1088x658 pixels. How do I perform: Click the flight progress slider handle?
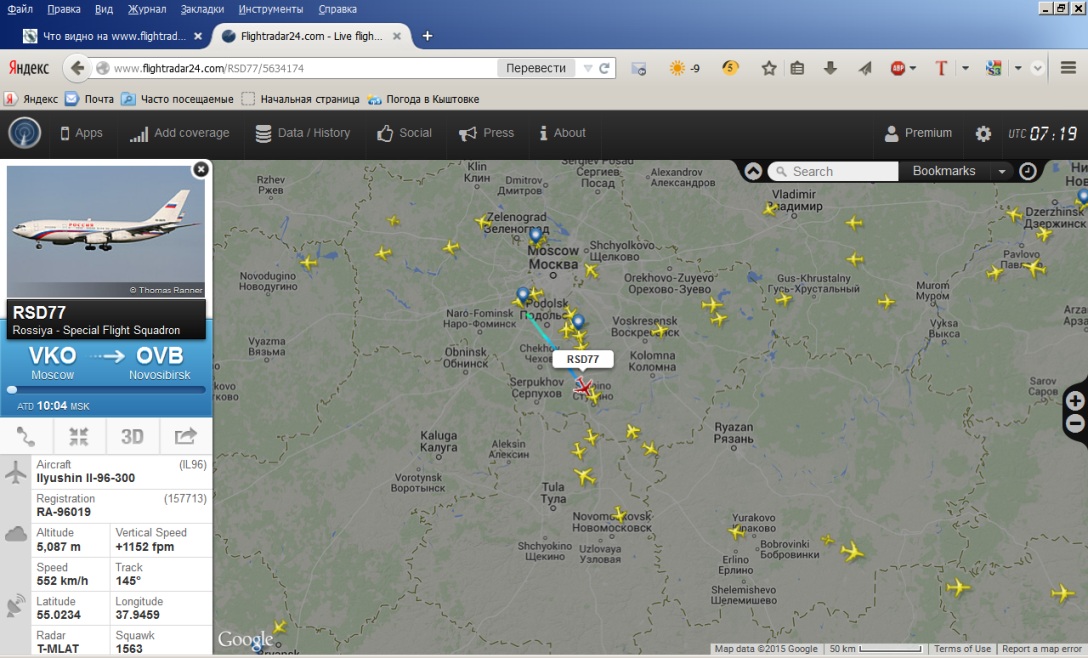pyautogui.click(x=12, y=390)
